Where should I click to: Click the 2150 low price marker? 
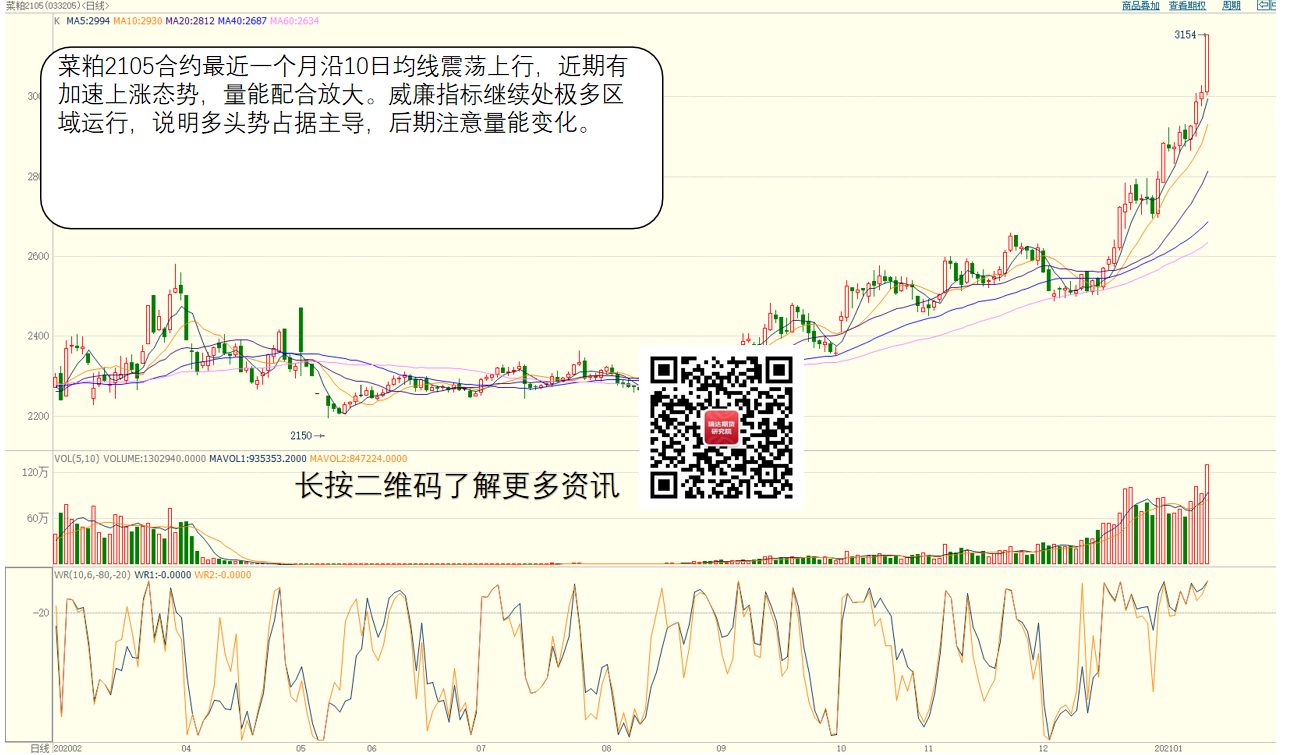(302, 436)
